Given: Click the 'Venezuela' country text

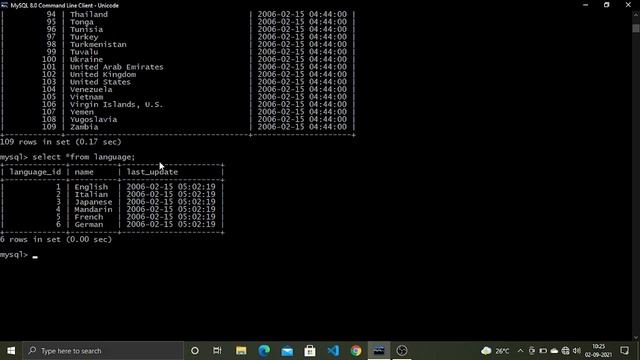Looking at the screenshot, I should click(x=91, y=89).
